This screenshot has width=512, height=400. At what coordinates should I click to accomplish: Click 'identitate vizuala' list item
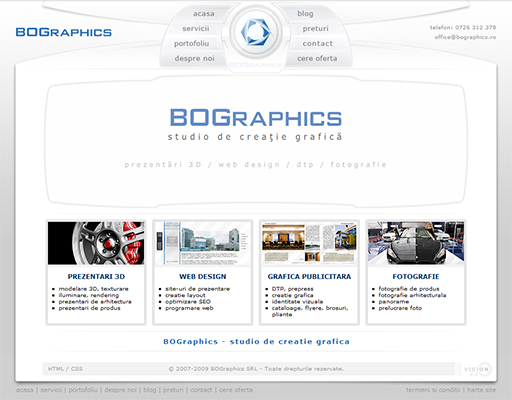point(297,301)
